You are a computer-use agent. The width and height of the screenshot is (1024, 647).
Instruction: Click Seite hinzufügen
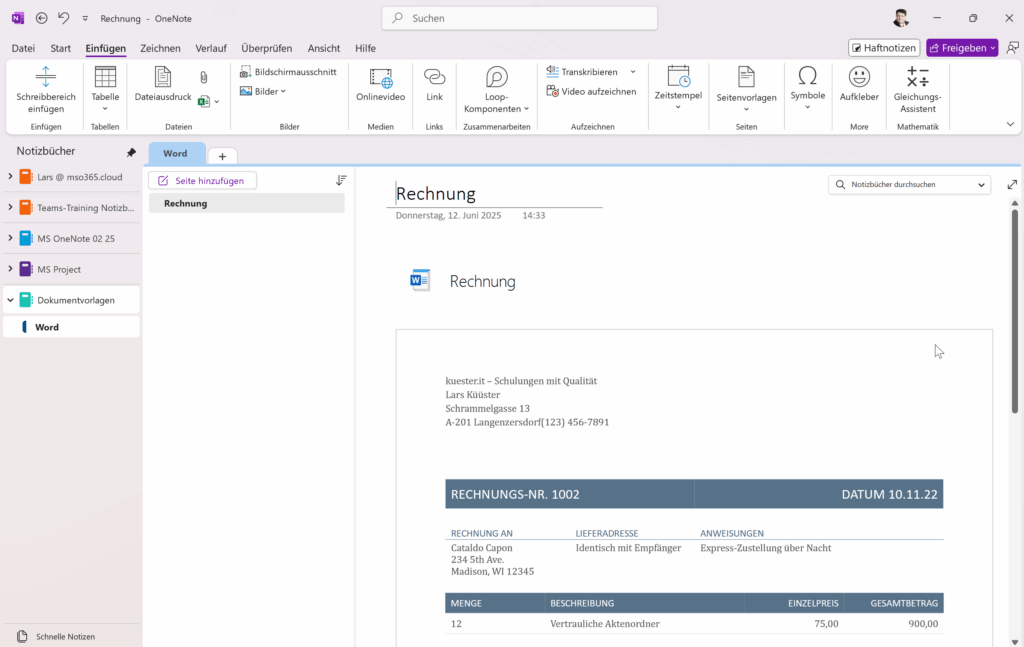click(202, 181)
